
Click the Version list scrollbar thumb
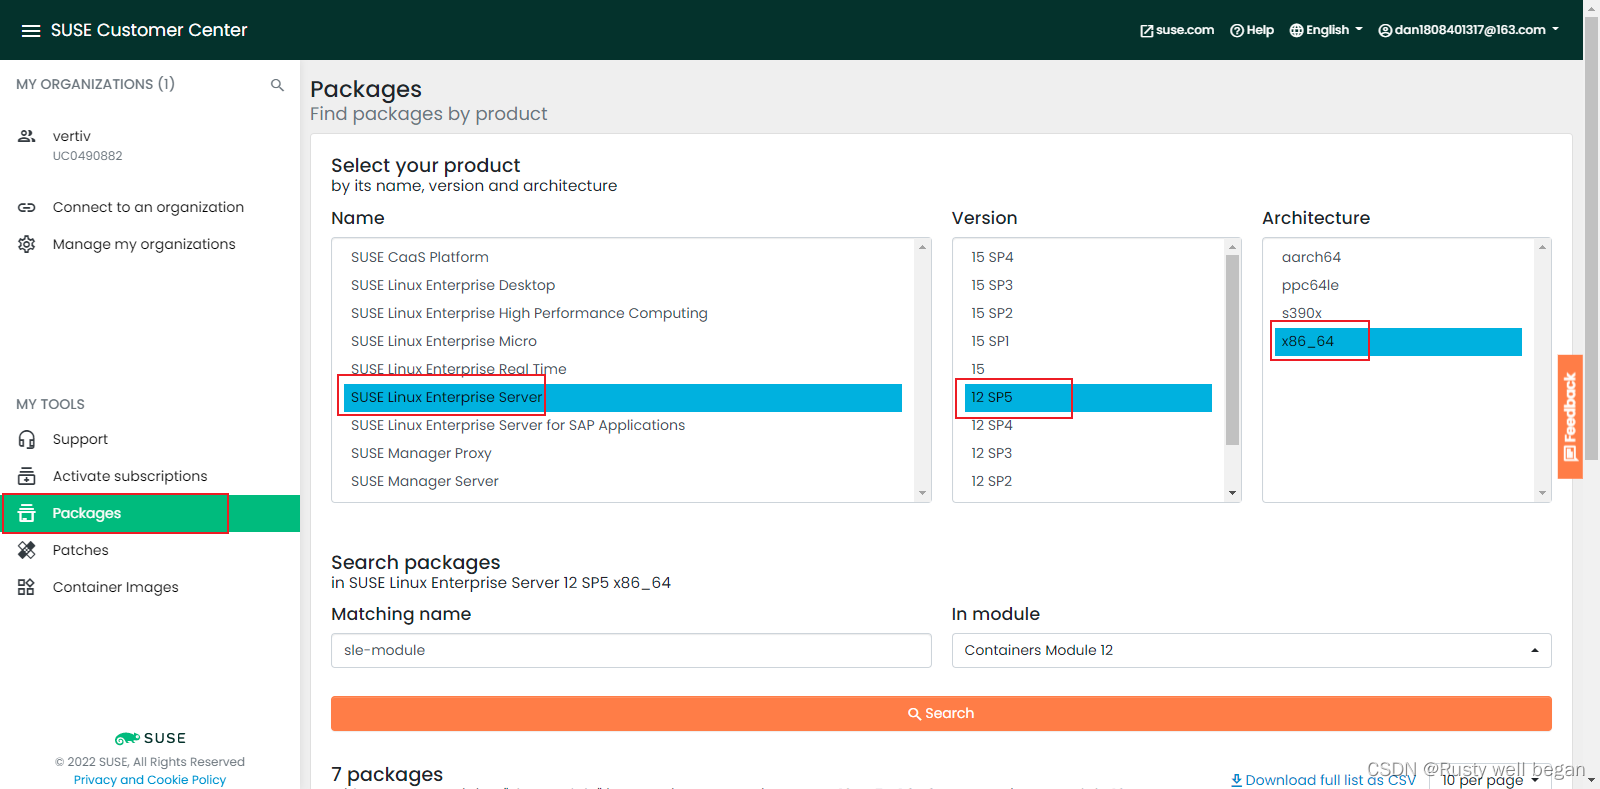pos(1232,350)
